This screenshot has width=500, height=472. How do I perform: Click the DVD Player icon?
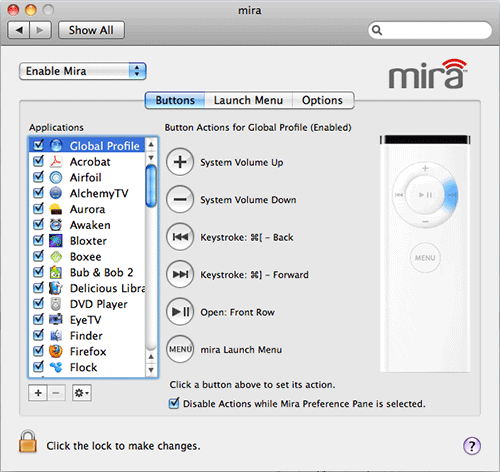56,304
